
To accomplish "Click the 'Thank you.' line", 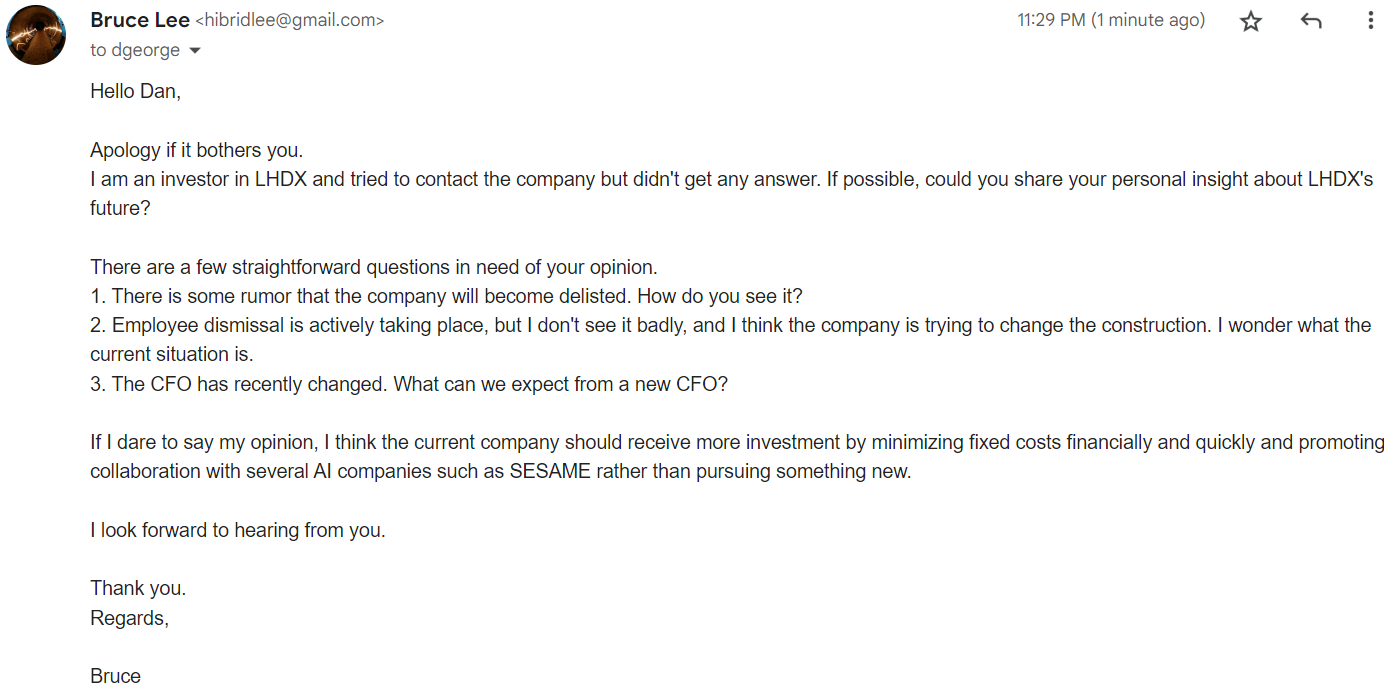I will (x=138, y=588).
